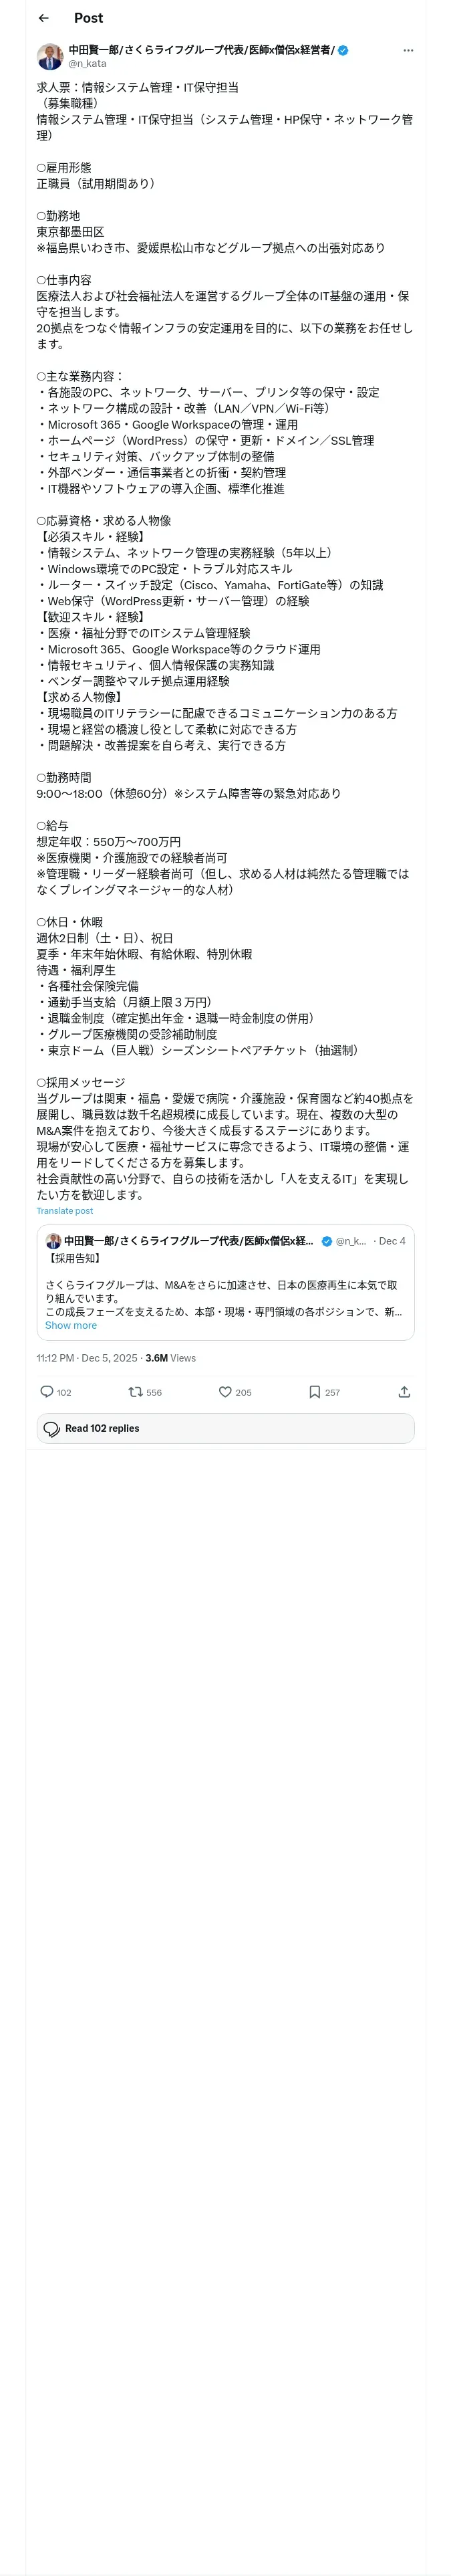
Task: Click the Translate post link
Action: (x=65, y=1210)
